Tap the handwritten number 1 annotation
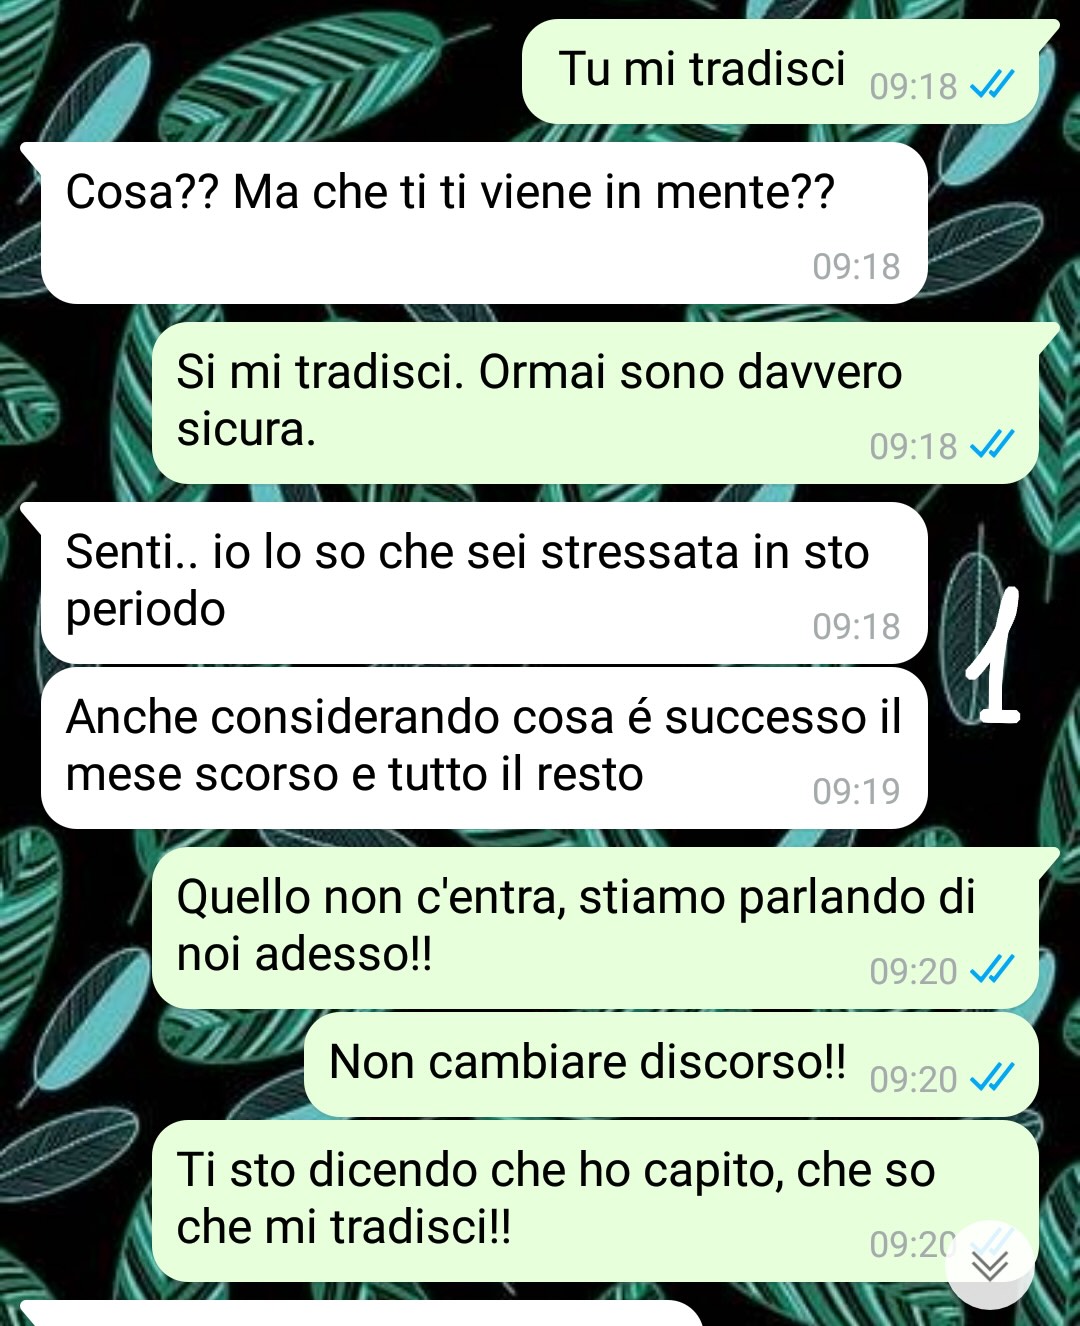This screenshot has width=1080, height=1326. pos(994,656)
